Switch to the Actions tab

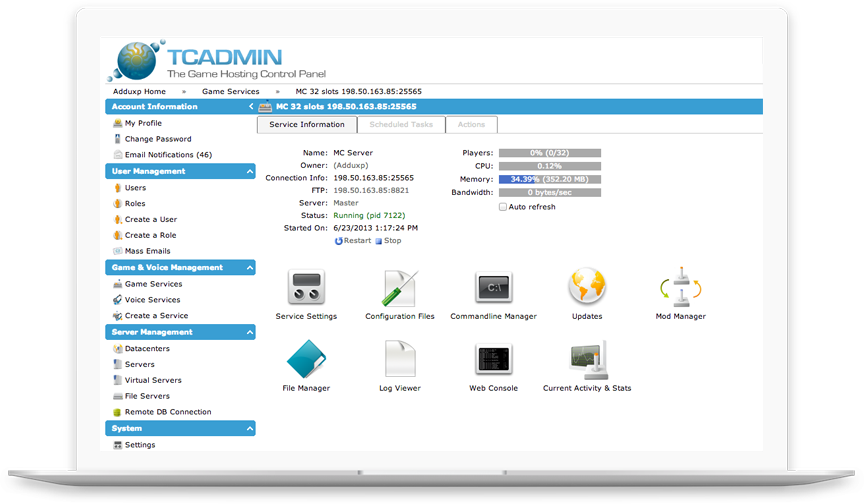click(x=472, y=124)
